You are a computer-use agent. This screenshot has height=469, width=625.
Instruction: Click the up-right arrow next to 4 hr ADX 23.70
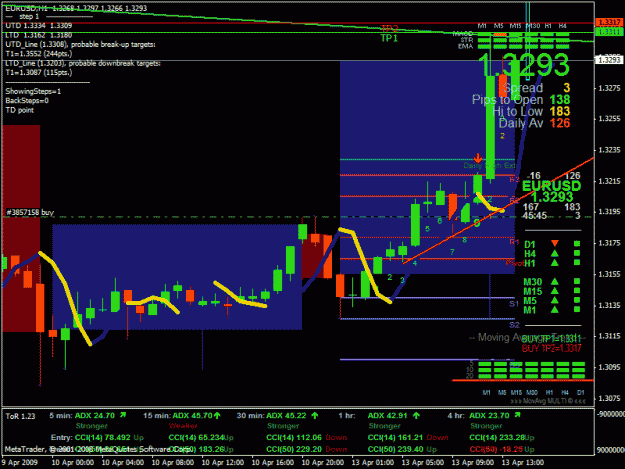point(517,415)
